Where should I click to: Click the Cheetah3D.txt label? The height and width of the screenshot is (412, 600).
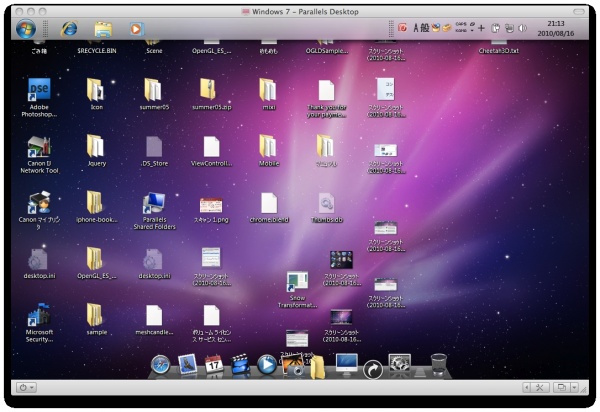point(499,50)
